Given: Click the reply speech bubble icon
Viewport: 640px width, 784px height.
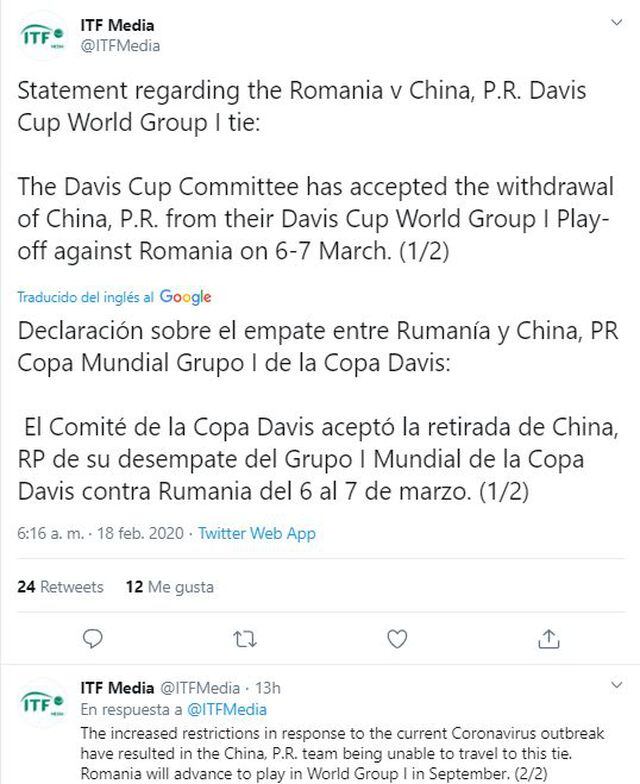Looking at the screenshot, I should (92, 638).
